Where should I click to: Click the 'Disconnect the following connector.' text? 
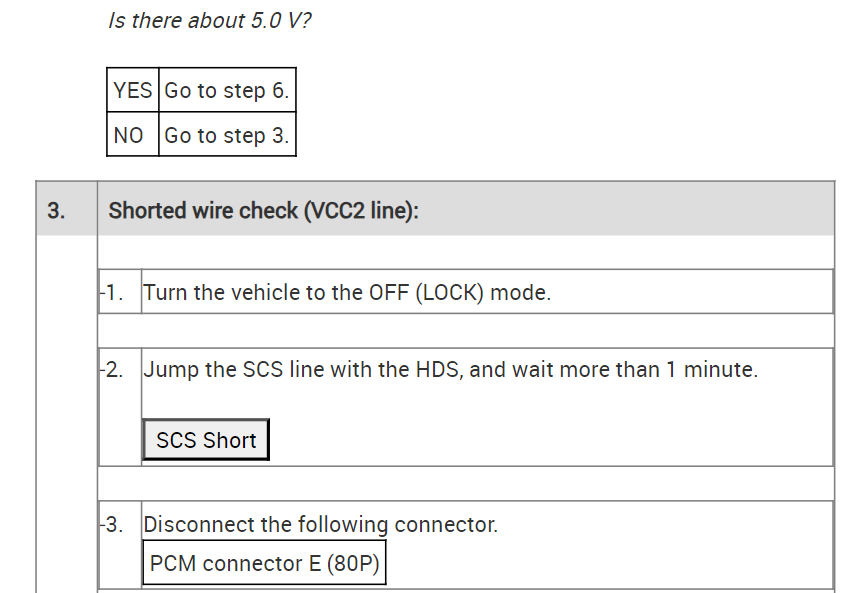click(x=320, y=525)
